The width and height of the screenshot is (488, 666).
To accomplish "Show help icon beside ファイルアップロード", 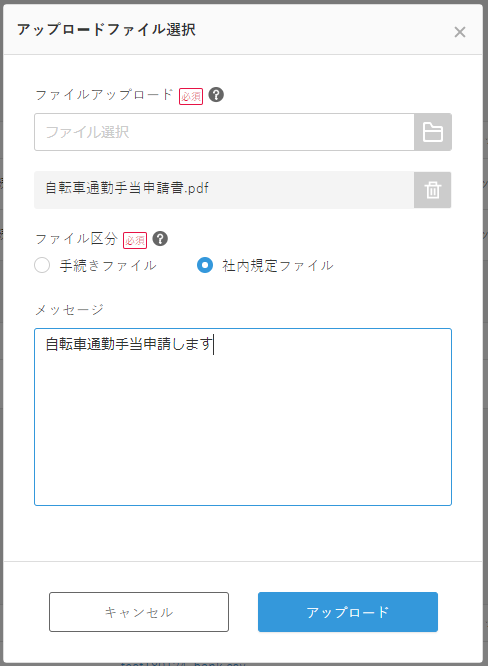I will (x=216, y=95).
